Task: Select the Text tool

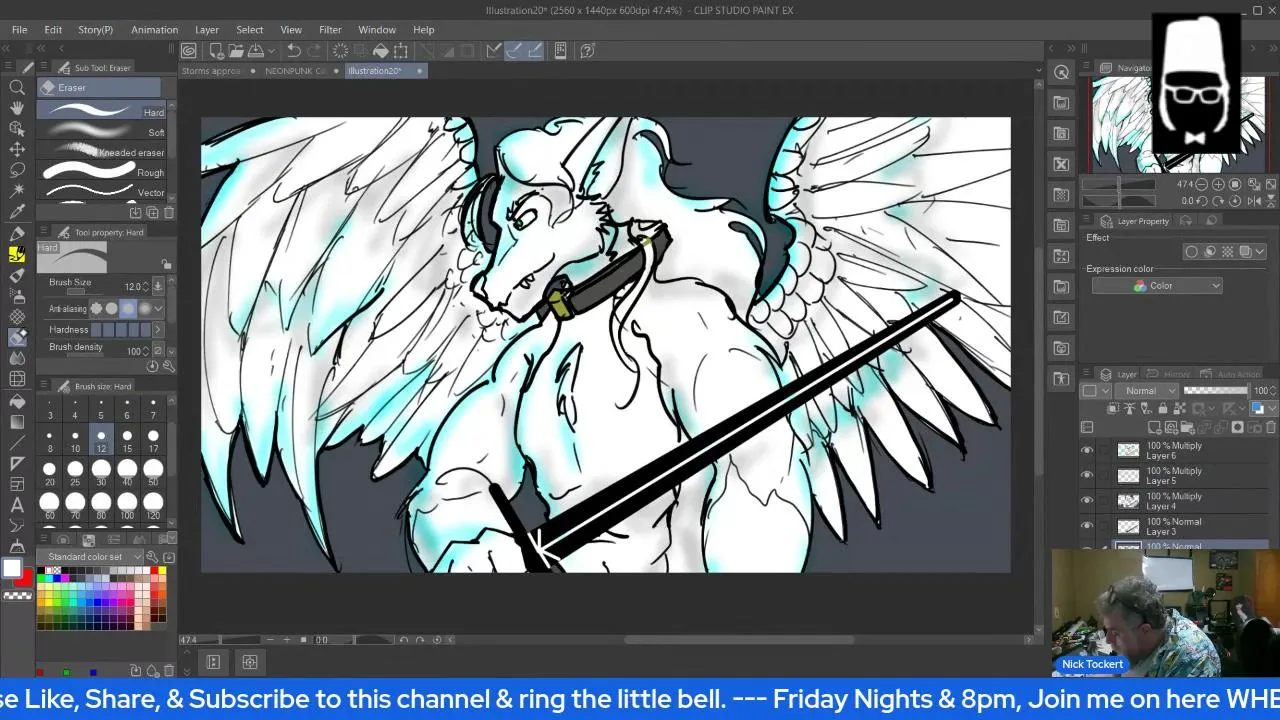Action: point(17,505)
